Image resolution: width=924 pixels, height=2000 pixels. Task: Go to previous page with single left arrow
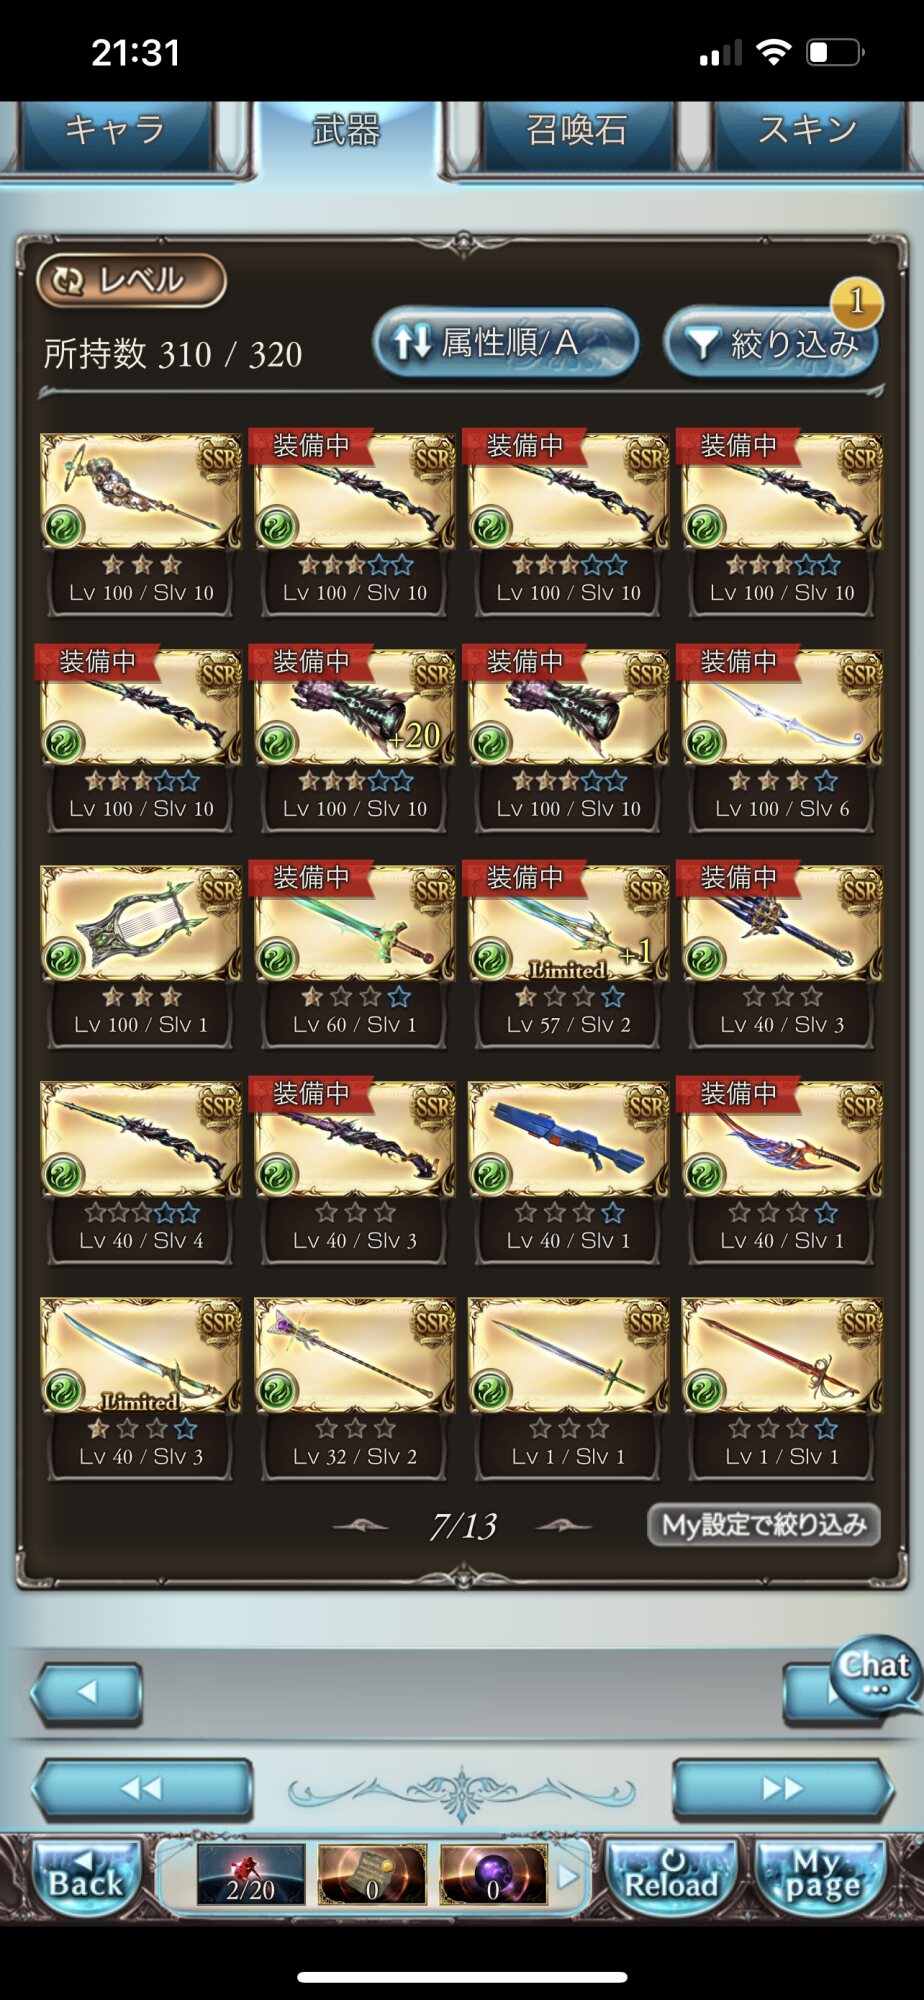(87, 1693)
